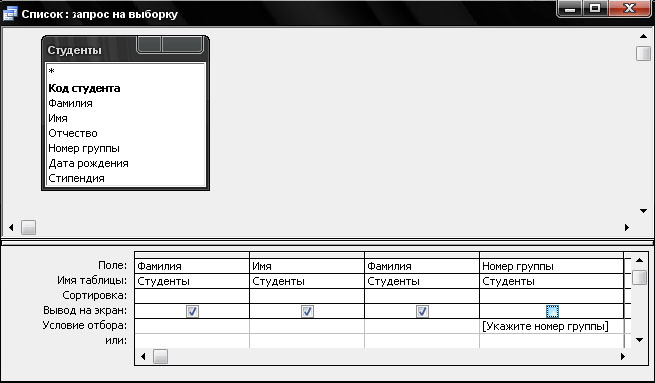Click column selector bar above Номер группы

click(551, 255)
